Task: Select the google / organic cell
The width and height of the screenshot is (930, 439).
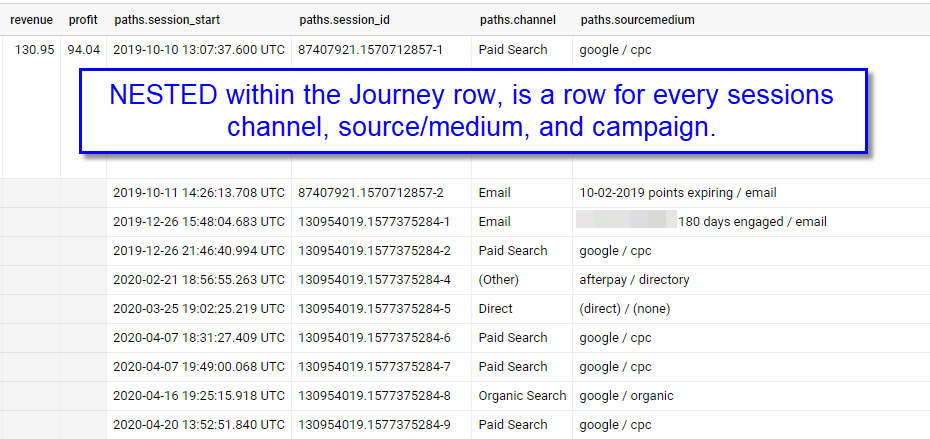Action: pyautogui.click(x=626, y=396)
